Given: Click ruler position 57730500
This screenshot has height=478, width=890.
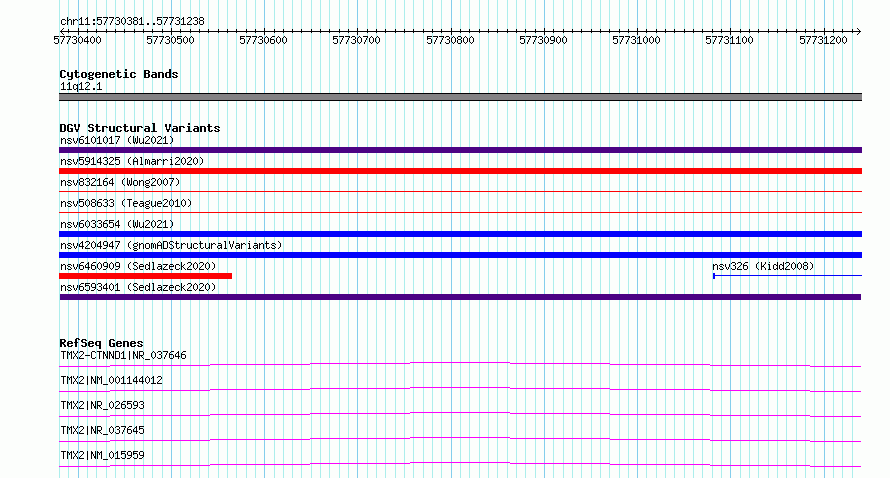Looking at the screenshot, I should 170,40.
